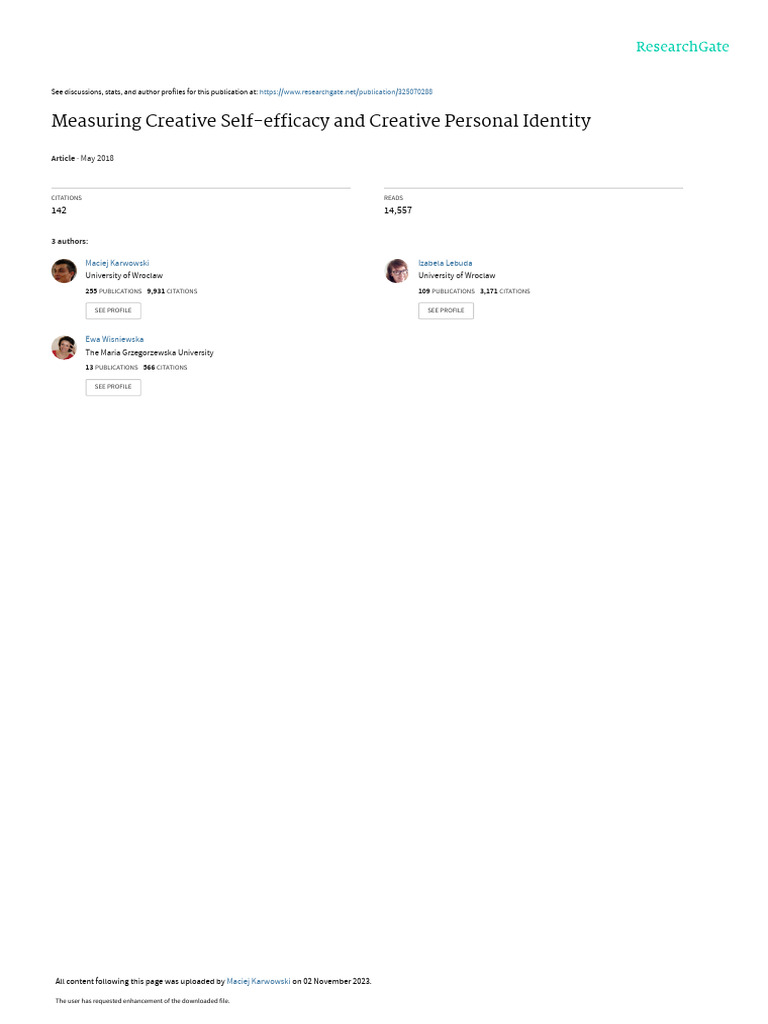Click Izabela Lebuda's profile photo

click(x=397, y=270)
